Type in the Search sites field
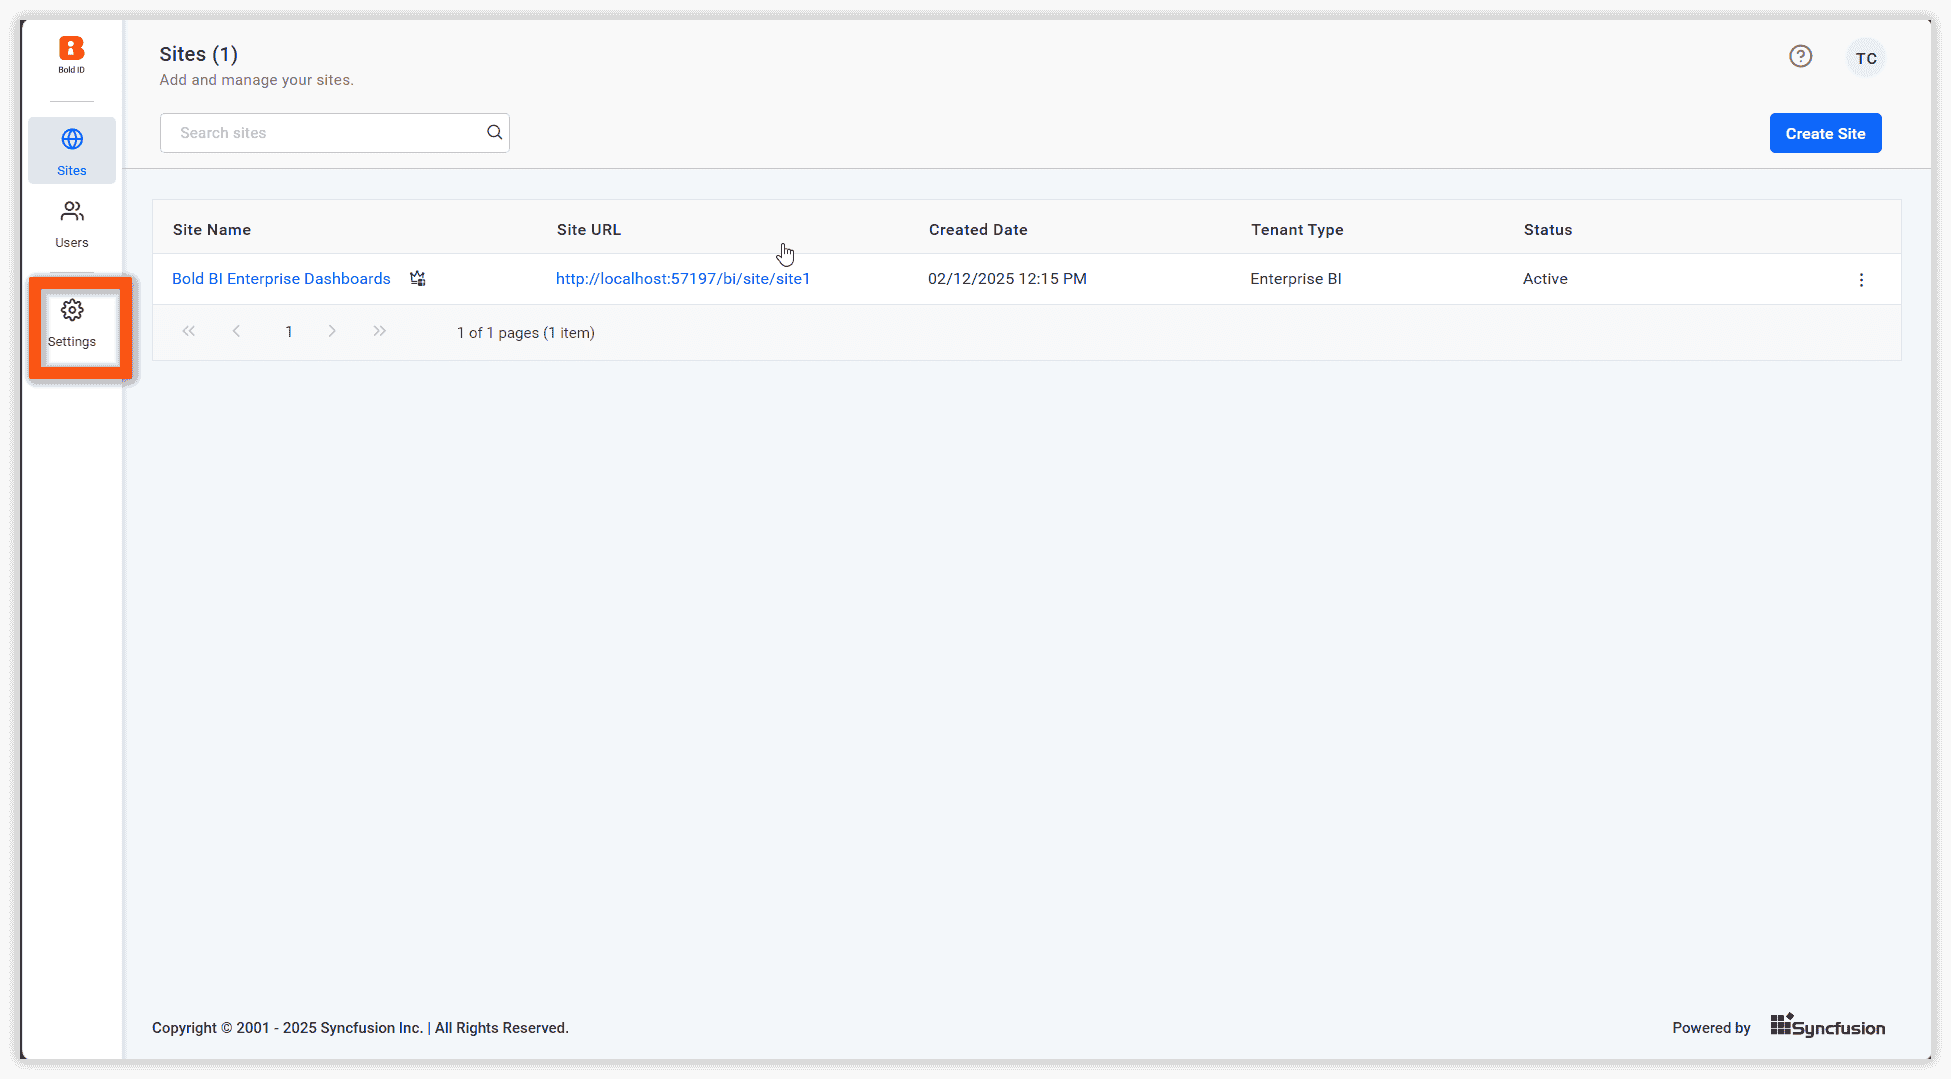The image size is (1951, 1079). pos(325,133)
